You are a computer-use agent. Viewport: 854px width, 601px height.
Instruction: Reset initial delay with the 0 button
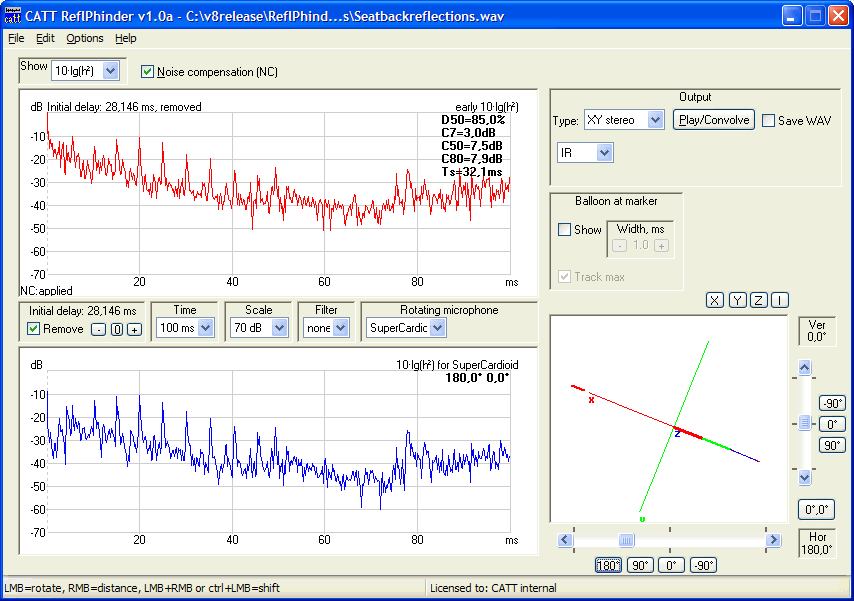(116, 329)
